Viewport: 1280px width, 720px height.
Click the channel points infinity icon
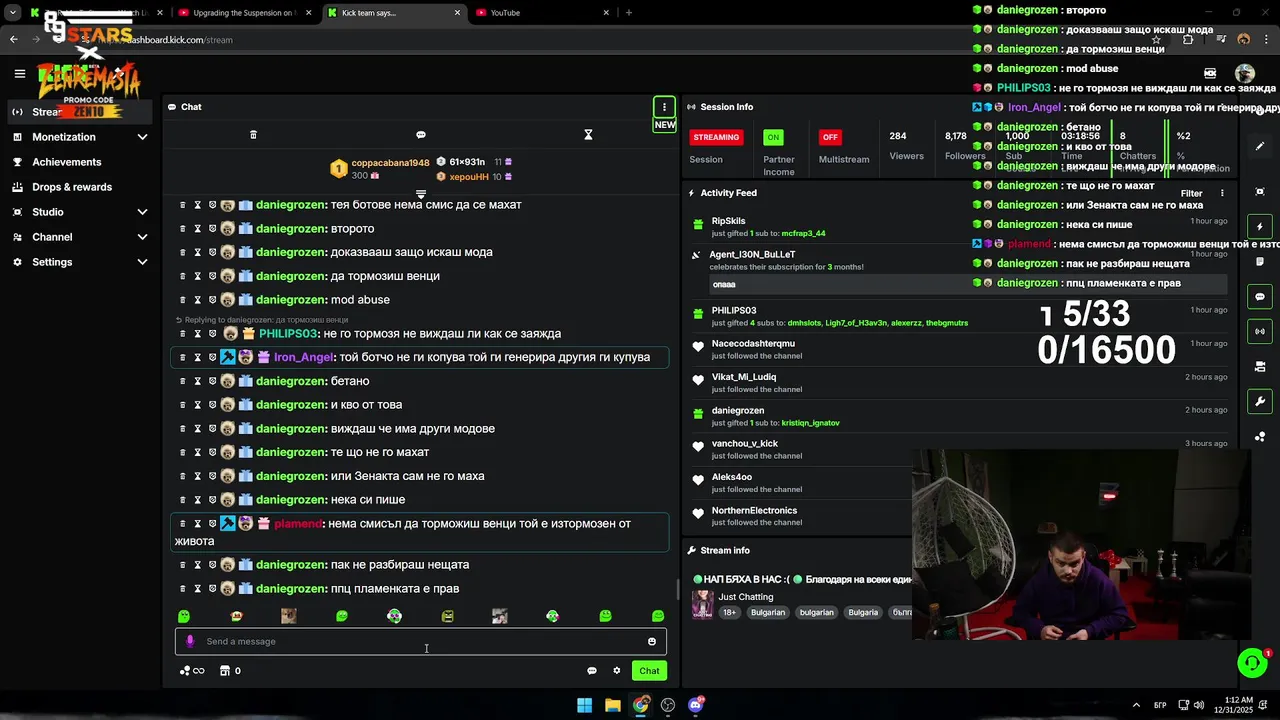(x=192, y=671)
